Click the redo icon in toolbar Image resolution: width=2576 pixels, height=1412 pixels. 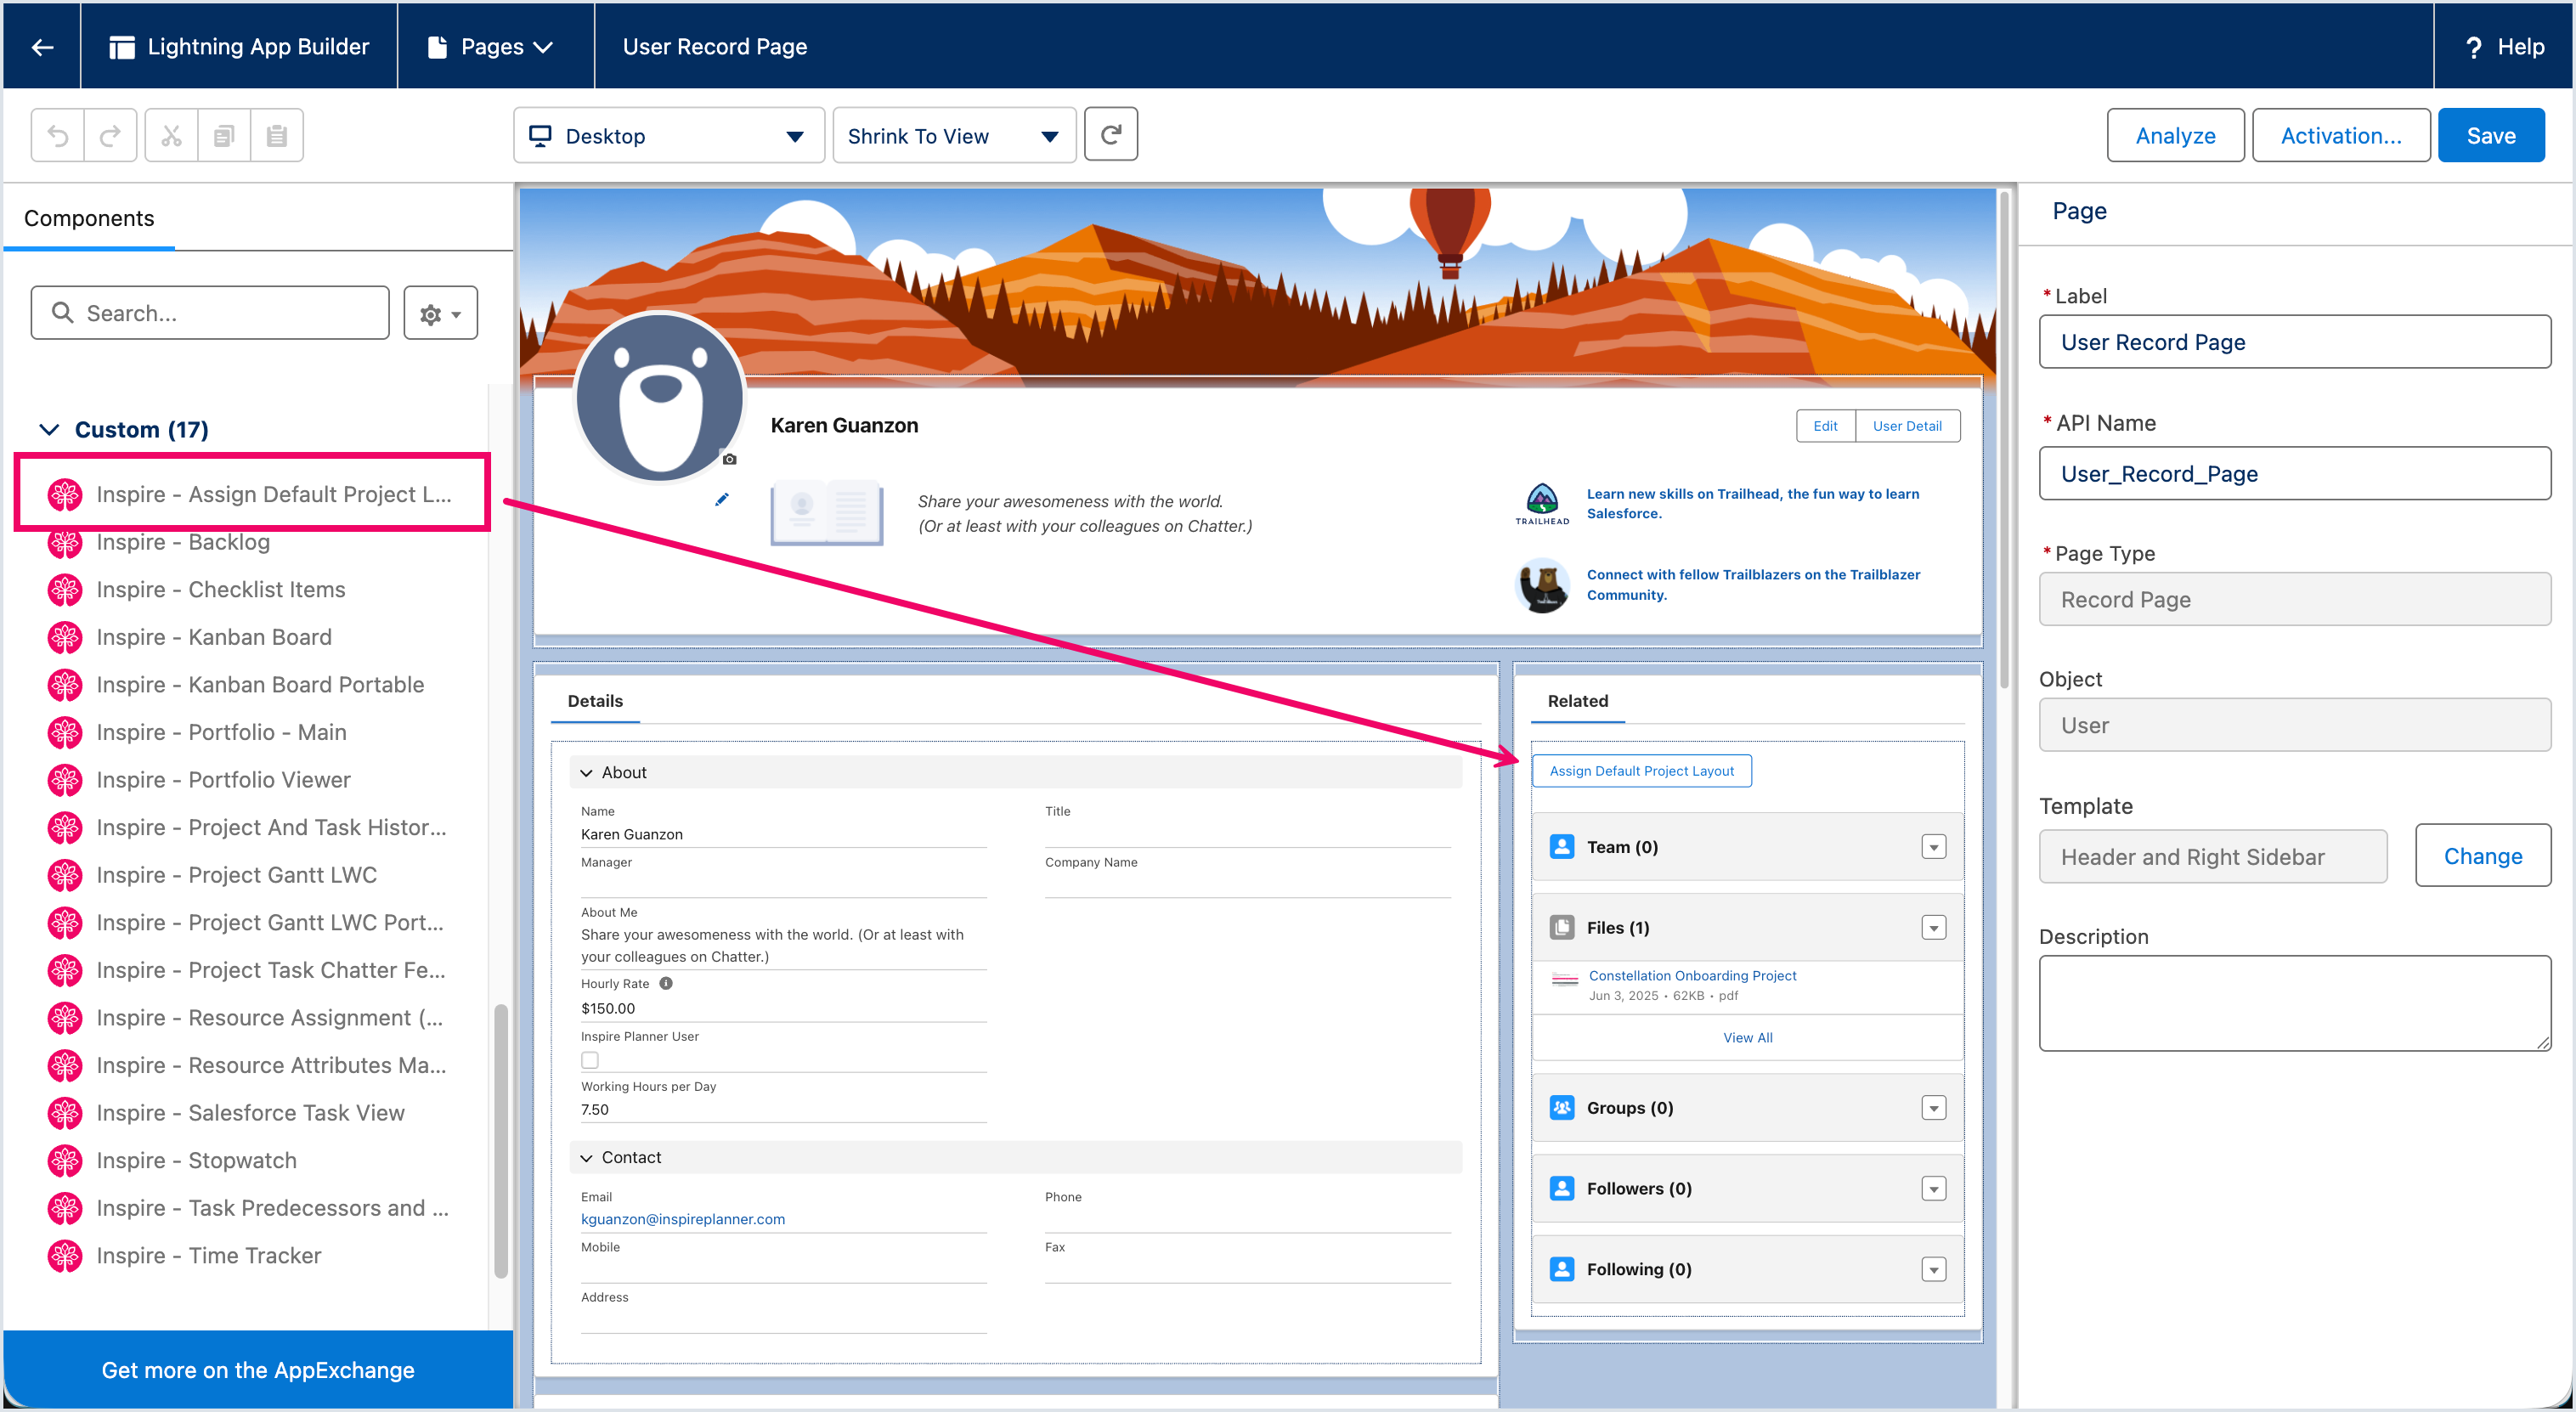[110, 135]
